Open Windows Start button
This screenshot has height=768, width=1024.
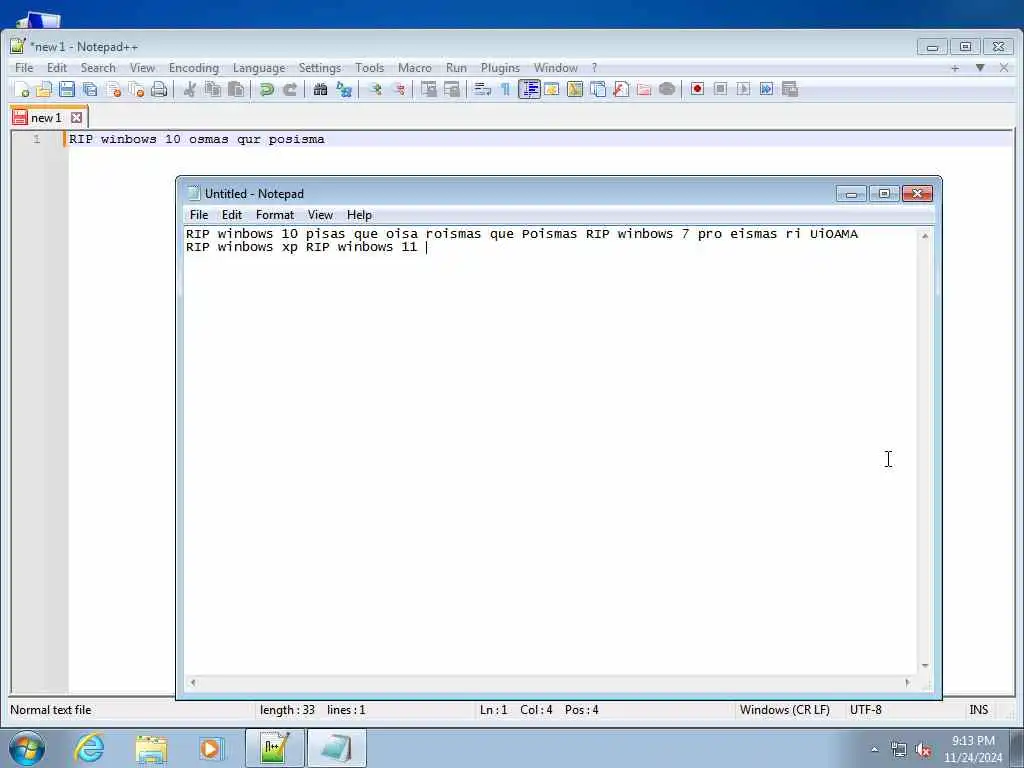(x=27, y=748)
